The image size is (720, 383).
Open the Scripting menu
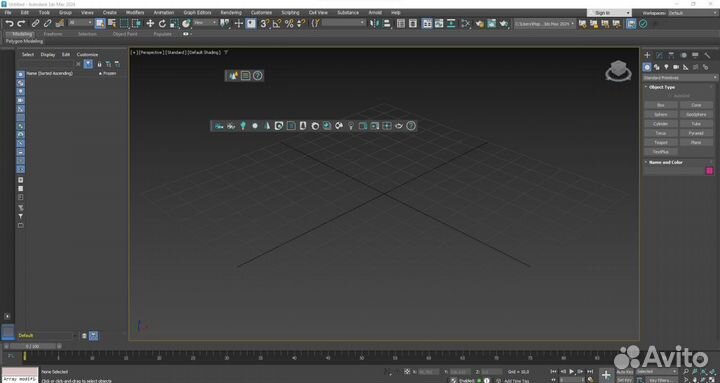point(290,12)
